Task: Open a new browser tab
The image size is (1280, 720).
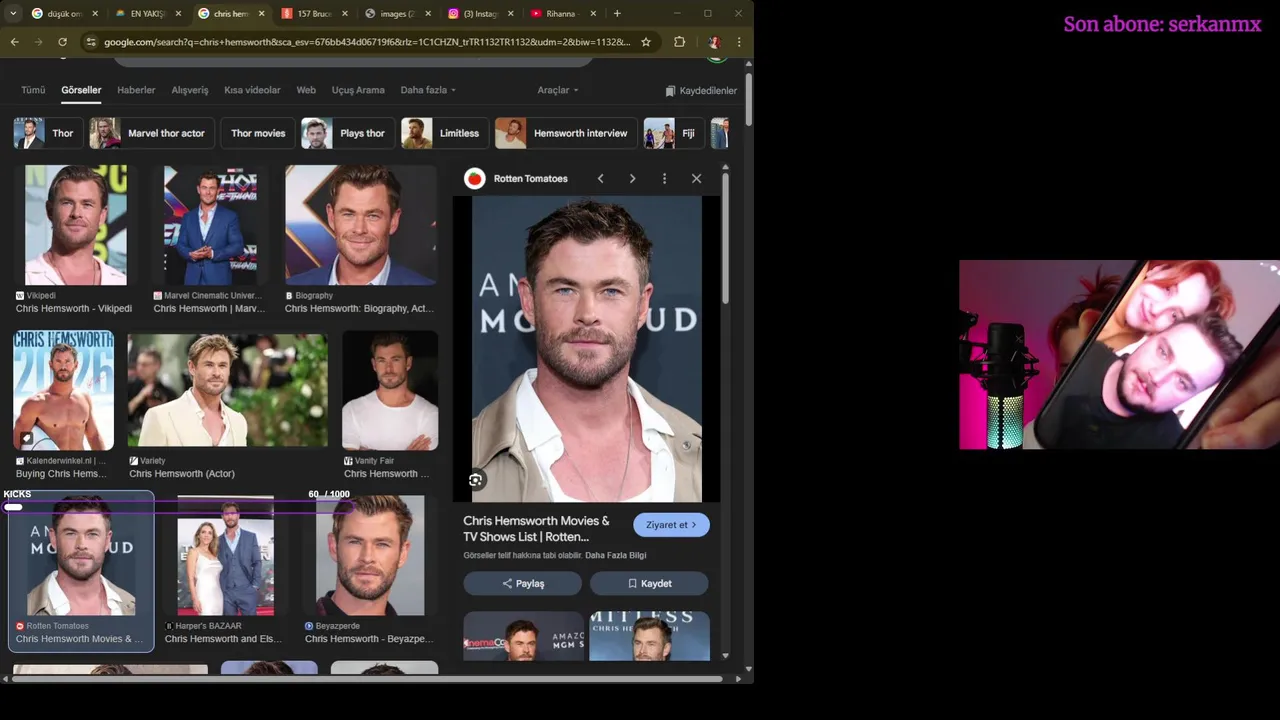Action: tap(617, 14)
